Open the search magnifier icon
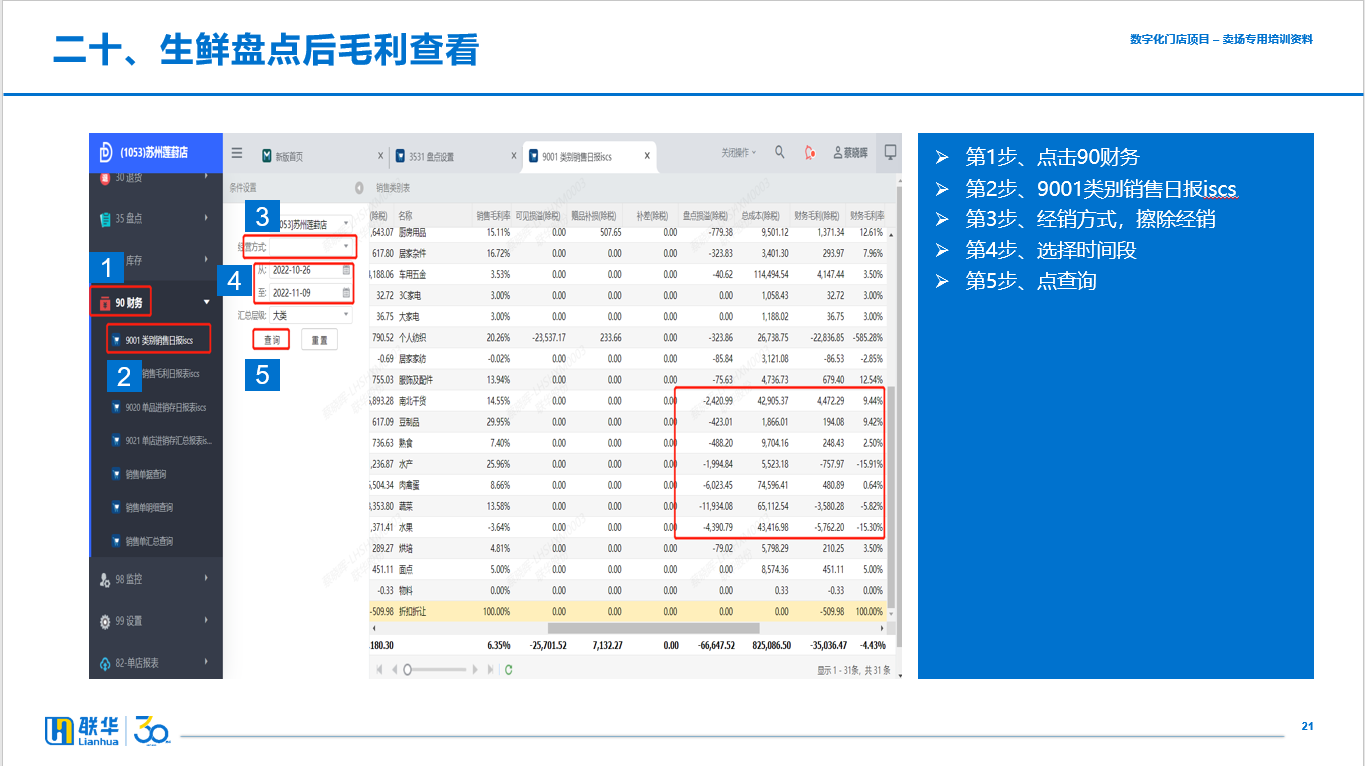1365x766 pixels. 780,153
